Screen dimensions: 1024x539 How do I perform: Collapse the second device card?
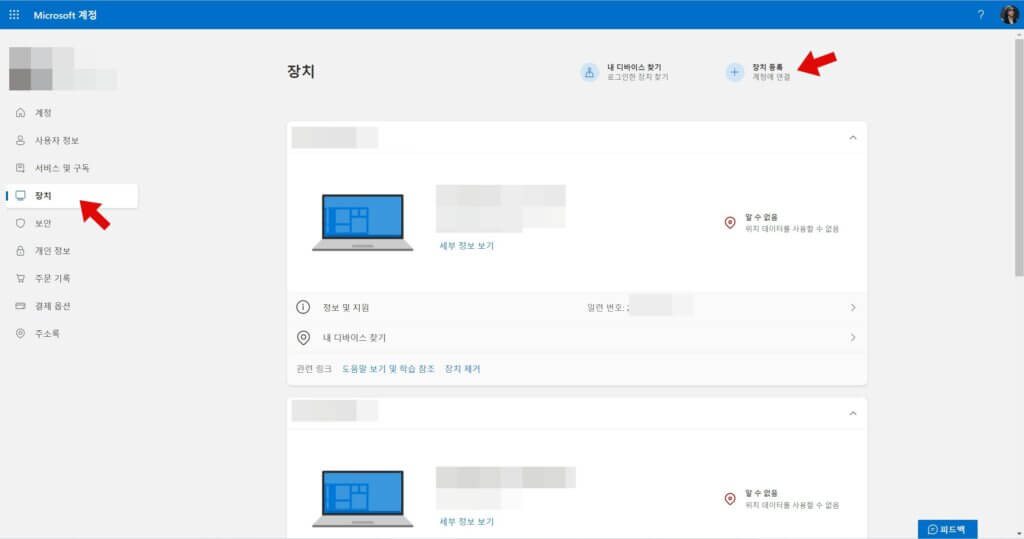(852, 414)
